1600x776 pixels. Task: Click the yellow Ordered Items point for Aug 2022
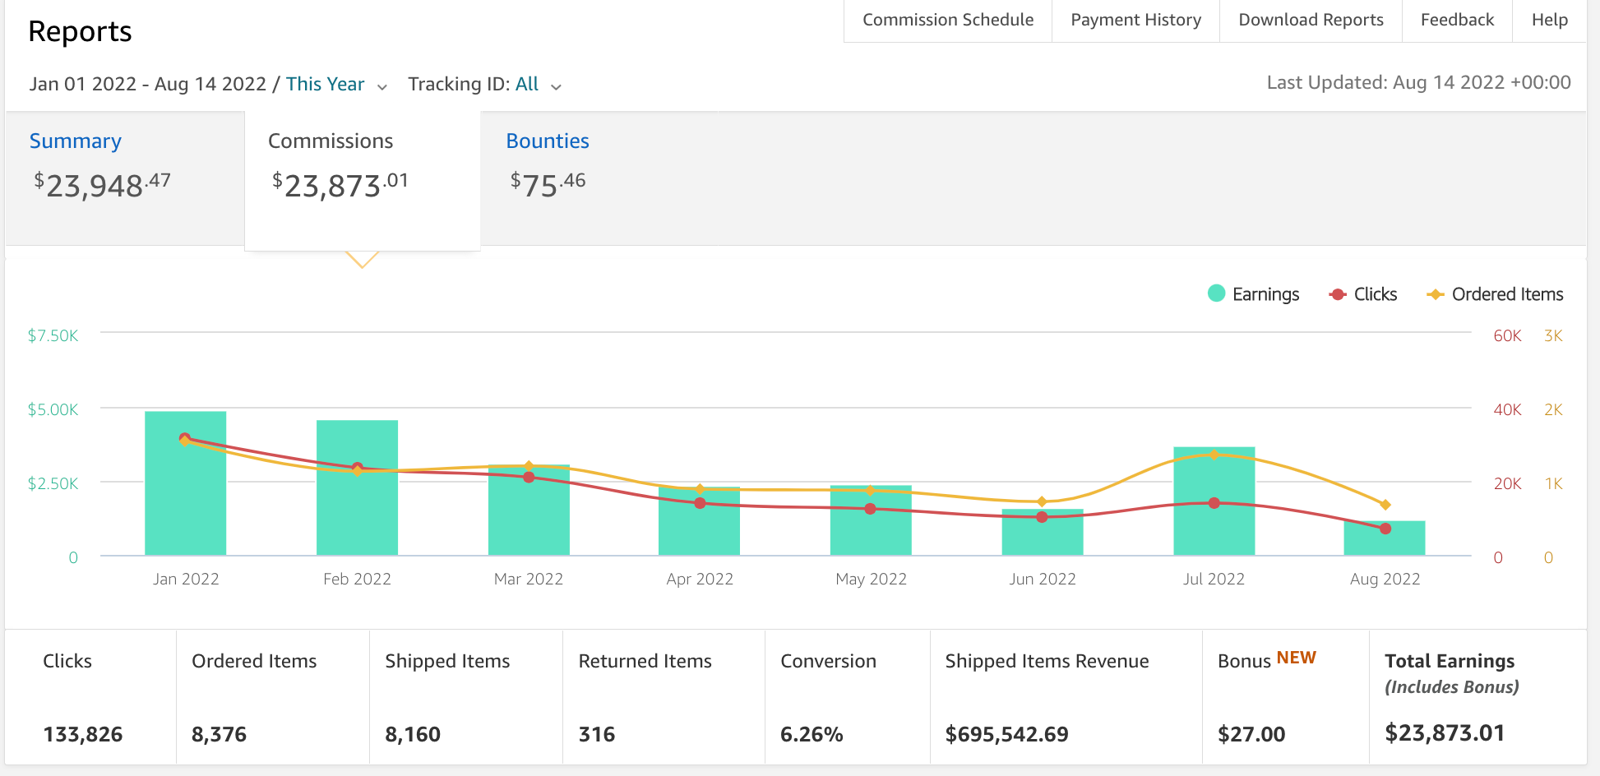[1385, 505]
